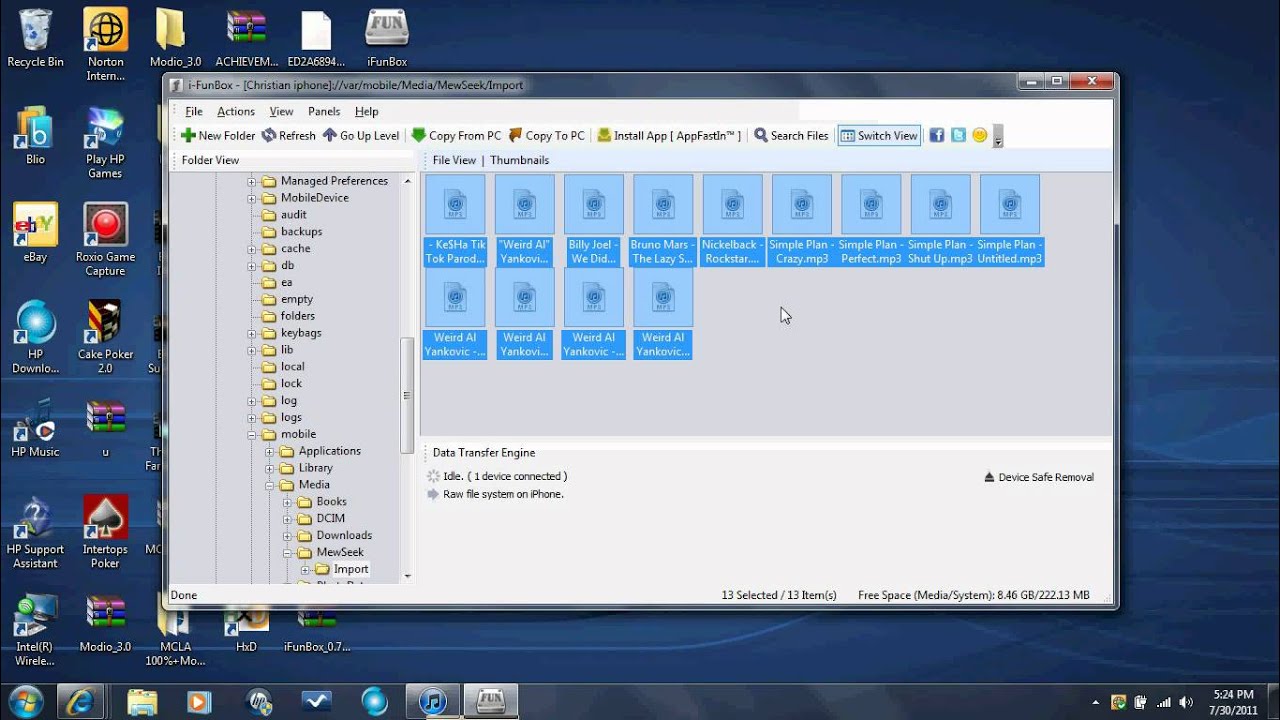Switch to iTunes in the taskbar
The height and width of the screenshot is (720, 1280).
[432, 701]
